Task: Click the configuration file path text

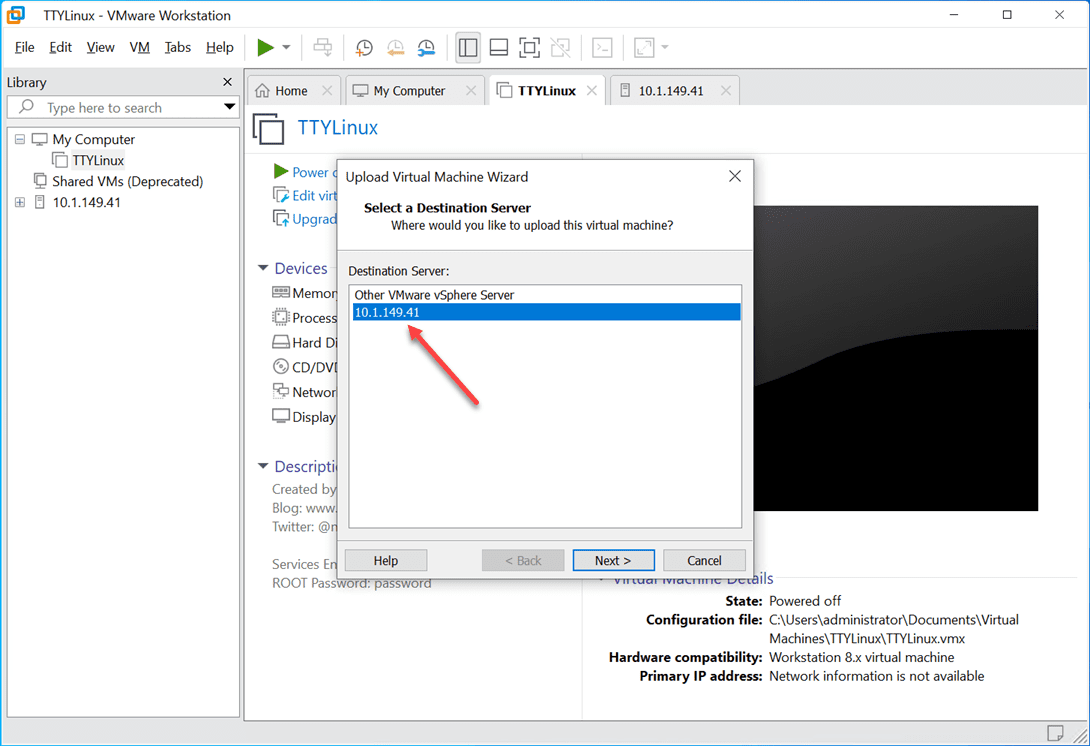Action: 893,629
